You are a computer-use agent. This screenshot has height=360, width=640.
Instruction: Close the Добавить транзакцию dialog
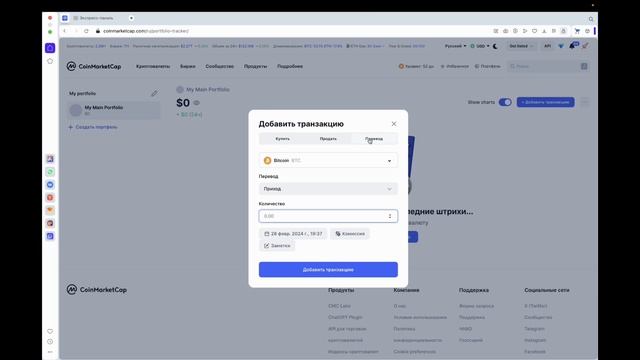pyautogui.click(x=393, y=124)
